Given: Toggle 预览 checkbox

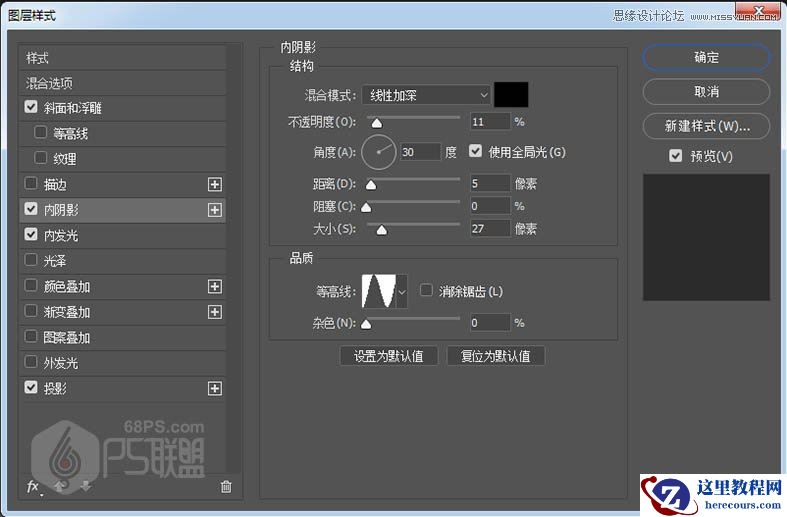Looking at the screenshot, I should (676, 156).
